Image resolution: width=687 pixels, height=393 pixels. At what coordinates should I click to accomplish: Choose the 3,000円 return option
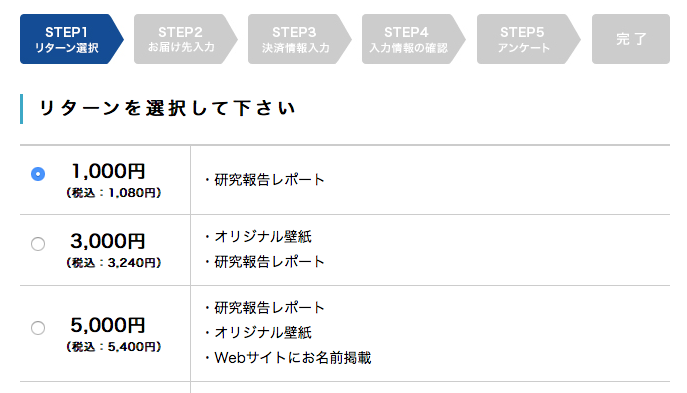click(38, 244)
